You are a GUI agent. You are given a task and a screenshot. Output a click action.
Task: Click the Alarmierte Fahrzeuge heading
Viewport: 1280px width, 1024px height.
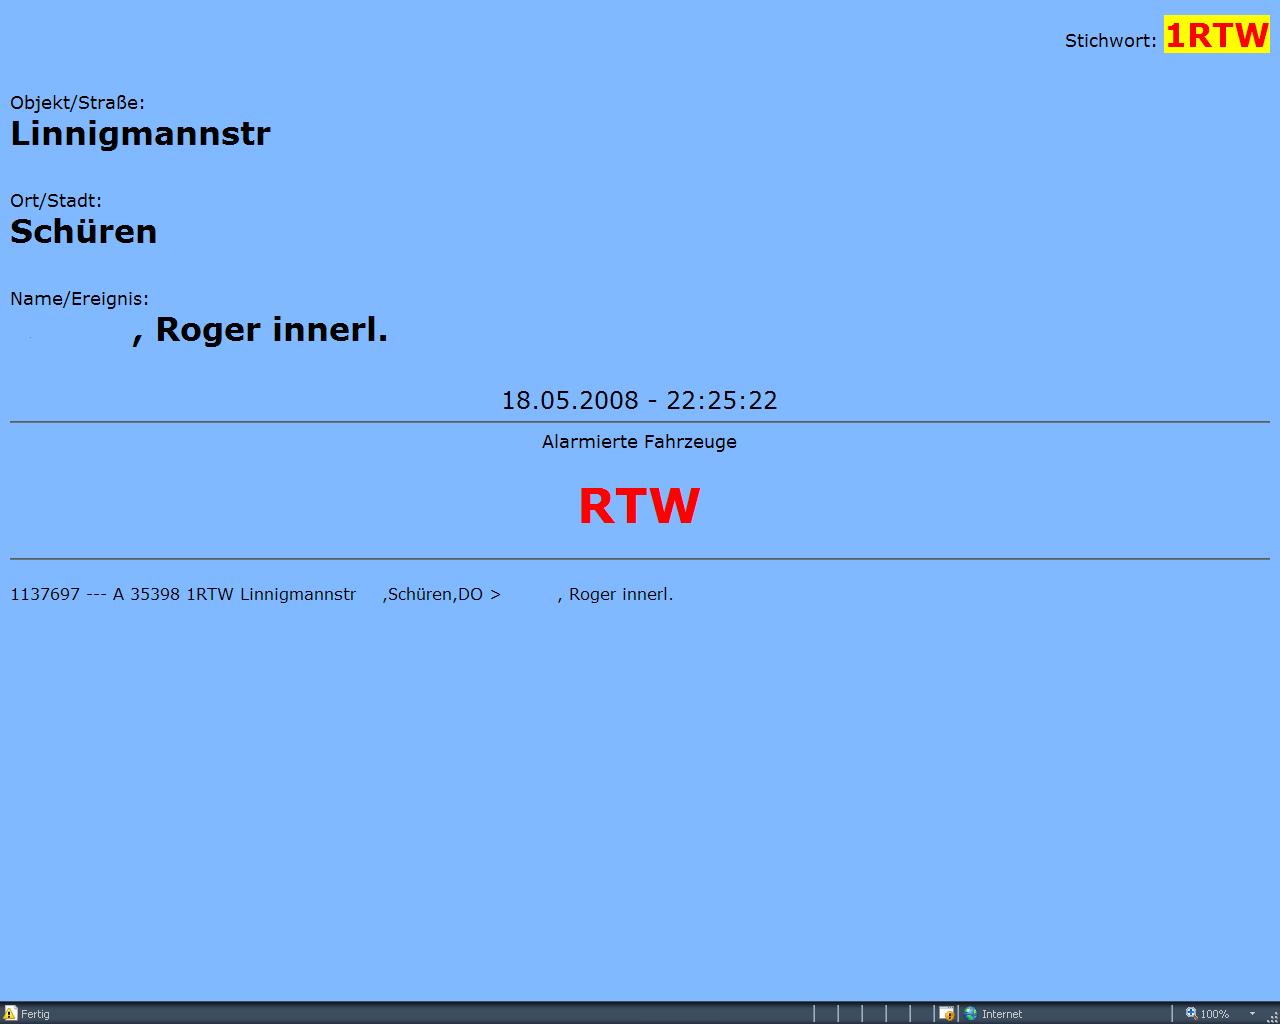coord(639,441)
